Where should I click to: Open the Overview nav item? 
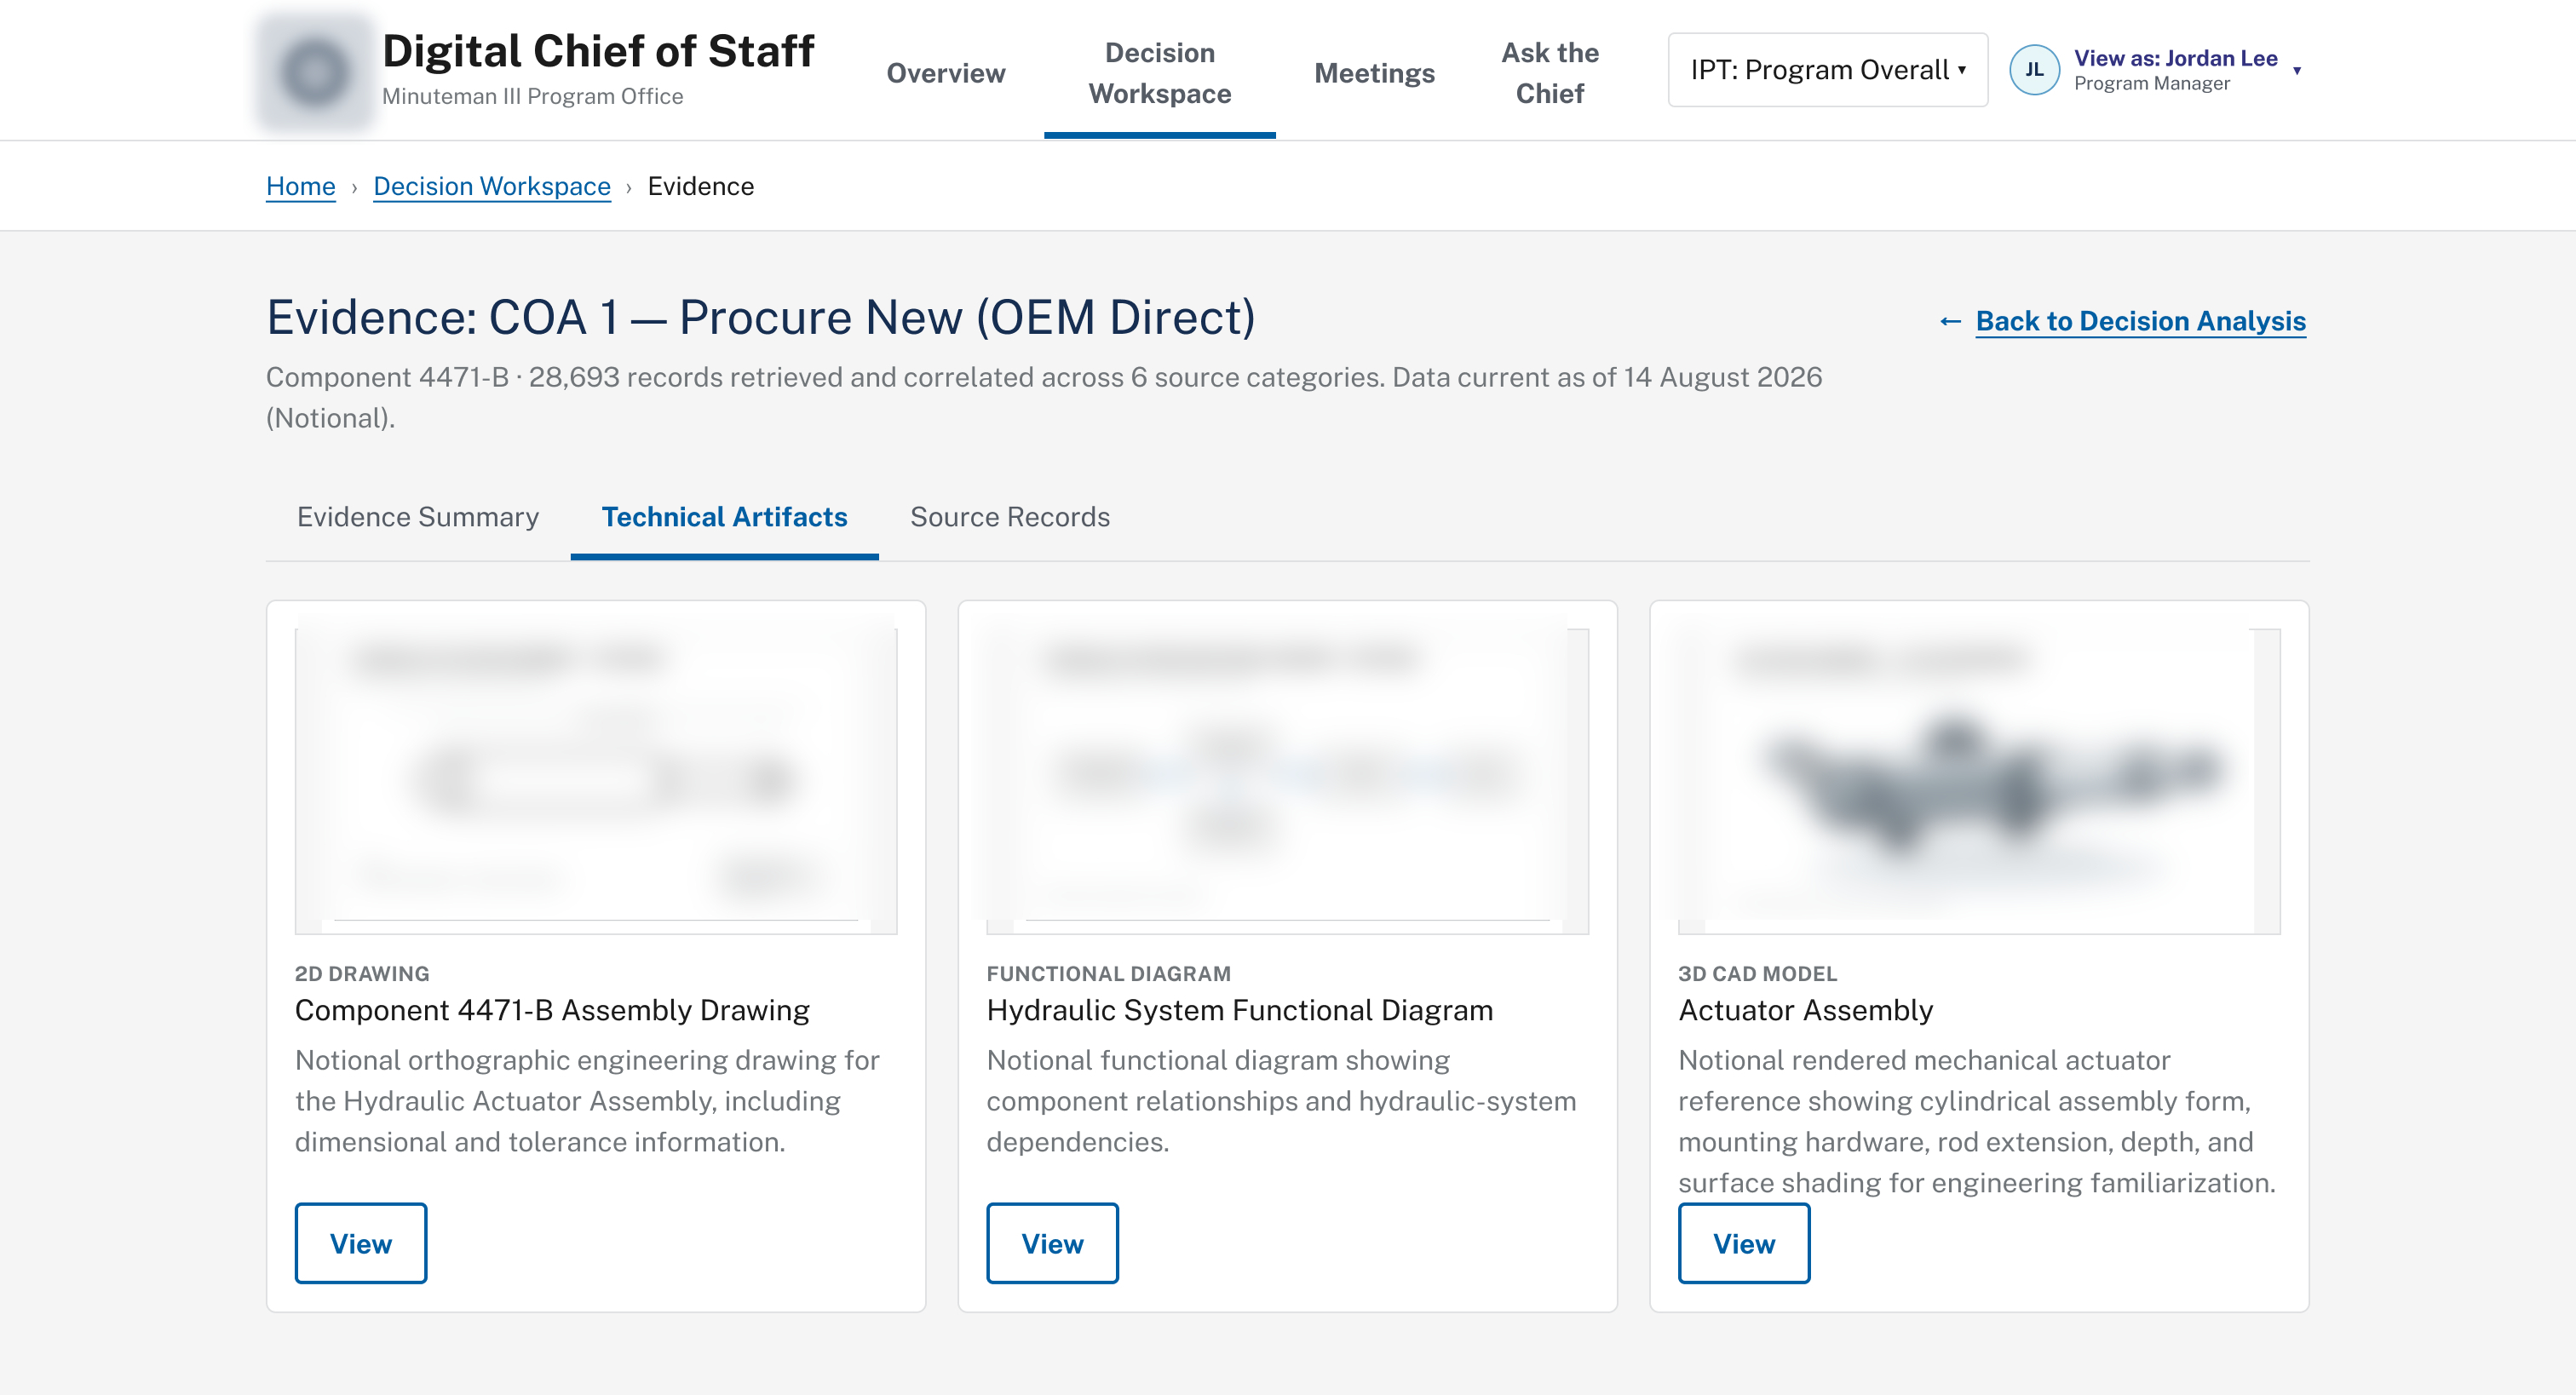[x=945, y=73]
